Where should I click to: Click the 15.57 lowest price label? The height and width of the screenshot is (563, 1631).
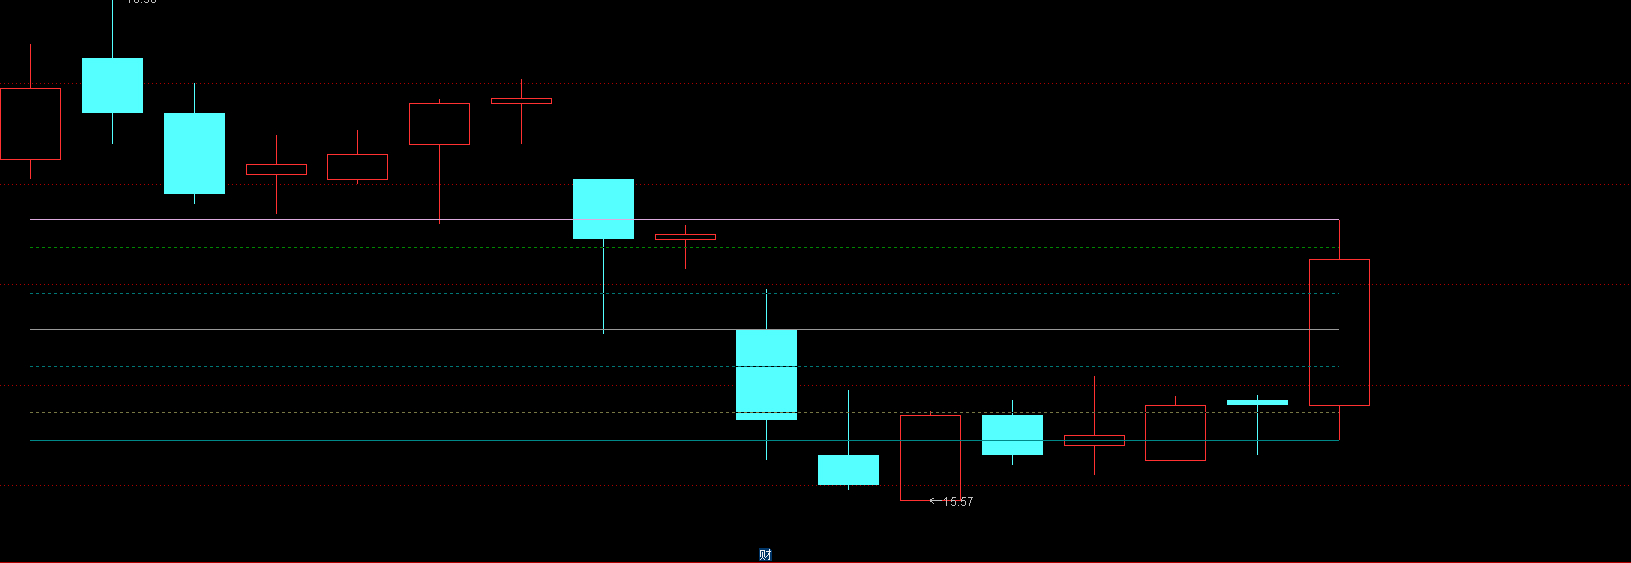957,502
